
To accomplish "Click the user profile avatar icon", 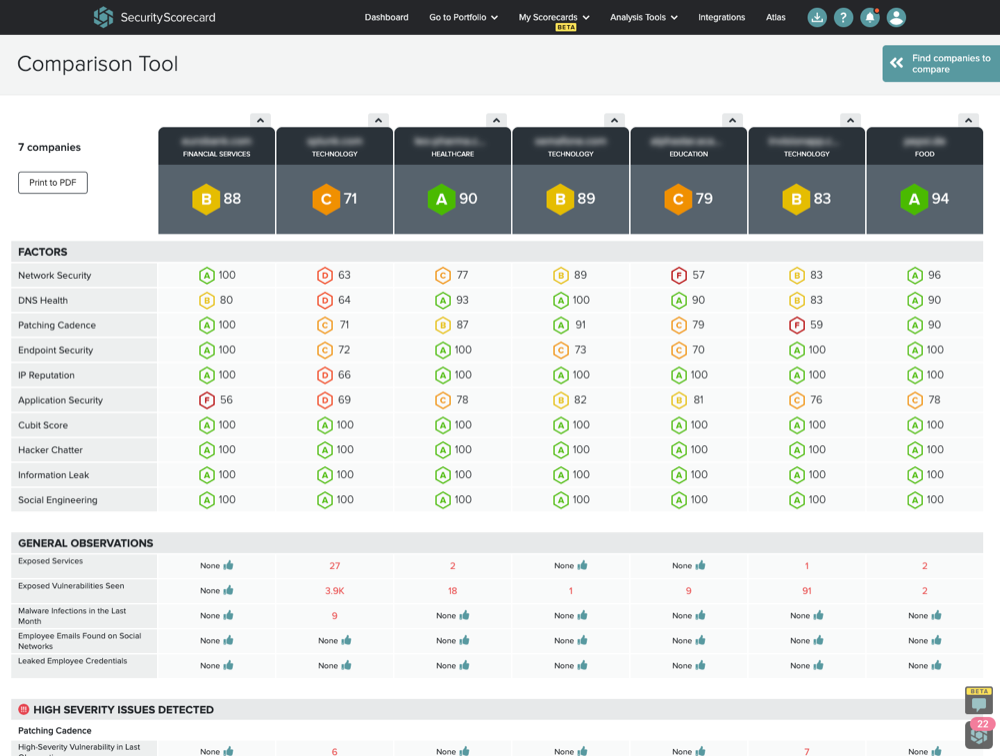I will [x=896, y=17].
